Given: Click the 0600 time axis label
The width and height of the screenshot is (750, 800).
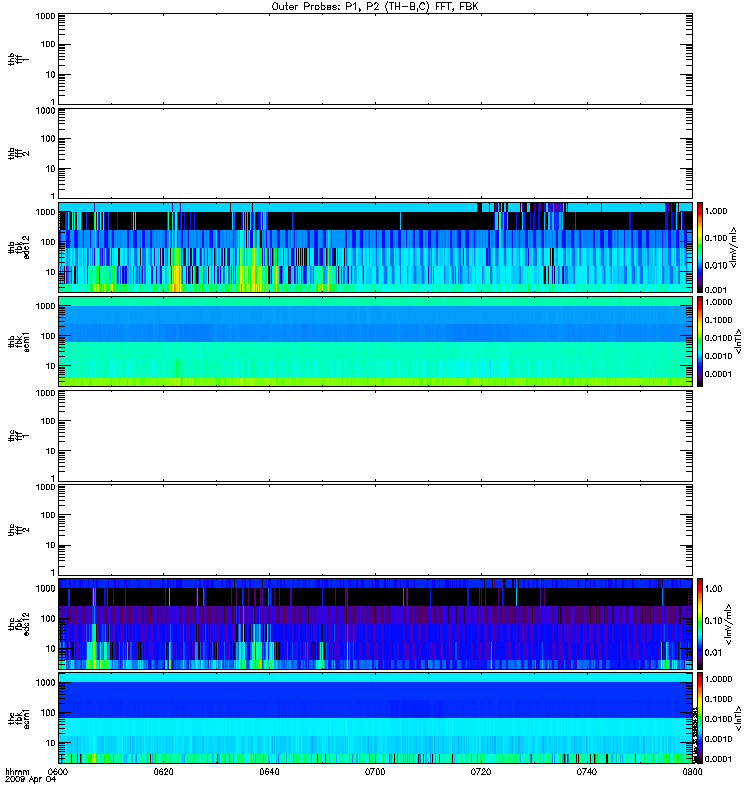Looking at the screenshot, I should coord(58,772).
